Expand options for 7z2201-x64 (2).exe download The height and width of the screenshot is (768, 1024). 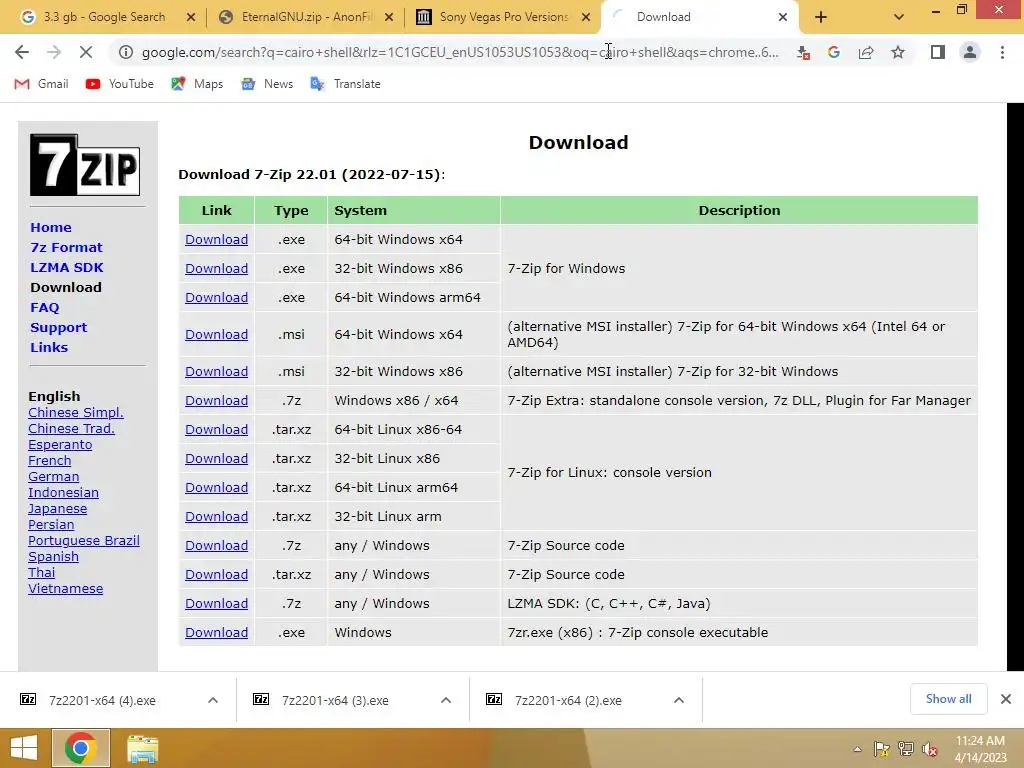coord(679,700)
